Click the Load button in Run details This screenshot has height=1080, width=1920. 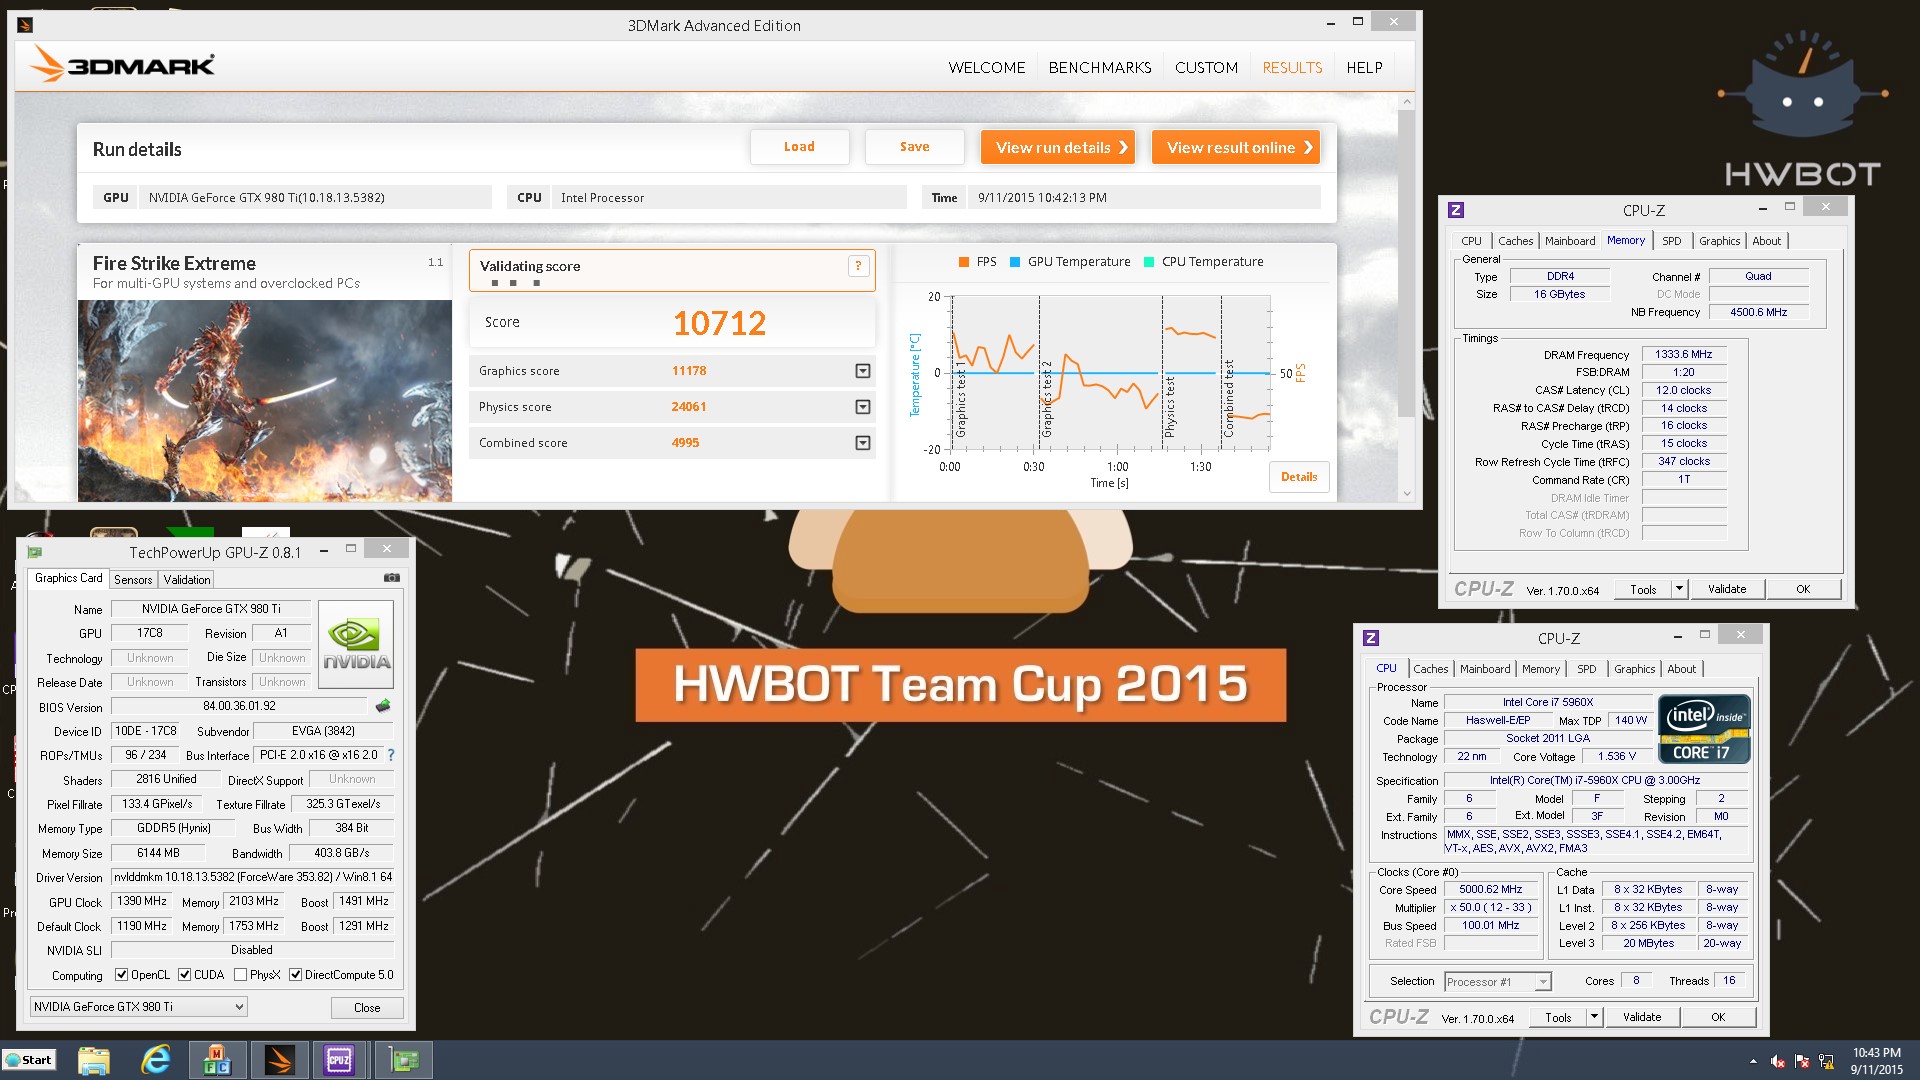[799, 147]
